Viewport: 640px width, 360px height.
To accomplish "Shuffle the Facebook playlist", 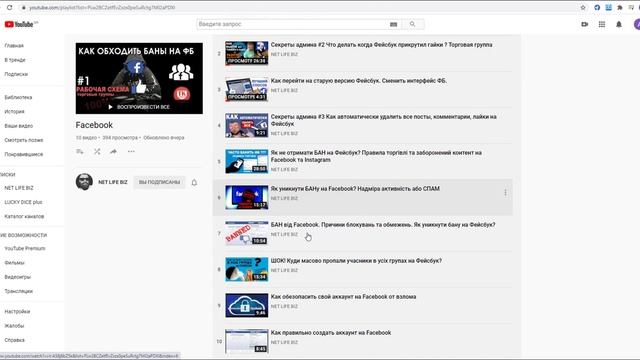I will (x=97, y=151).
